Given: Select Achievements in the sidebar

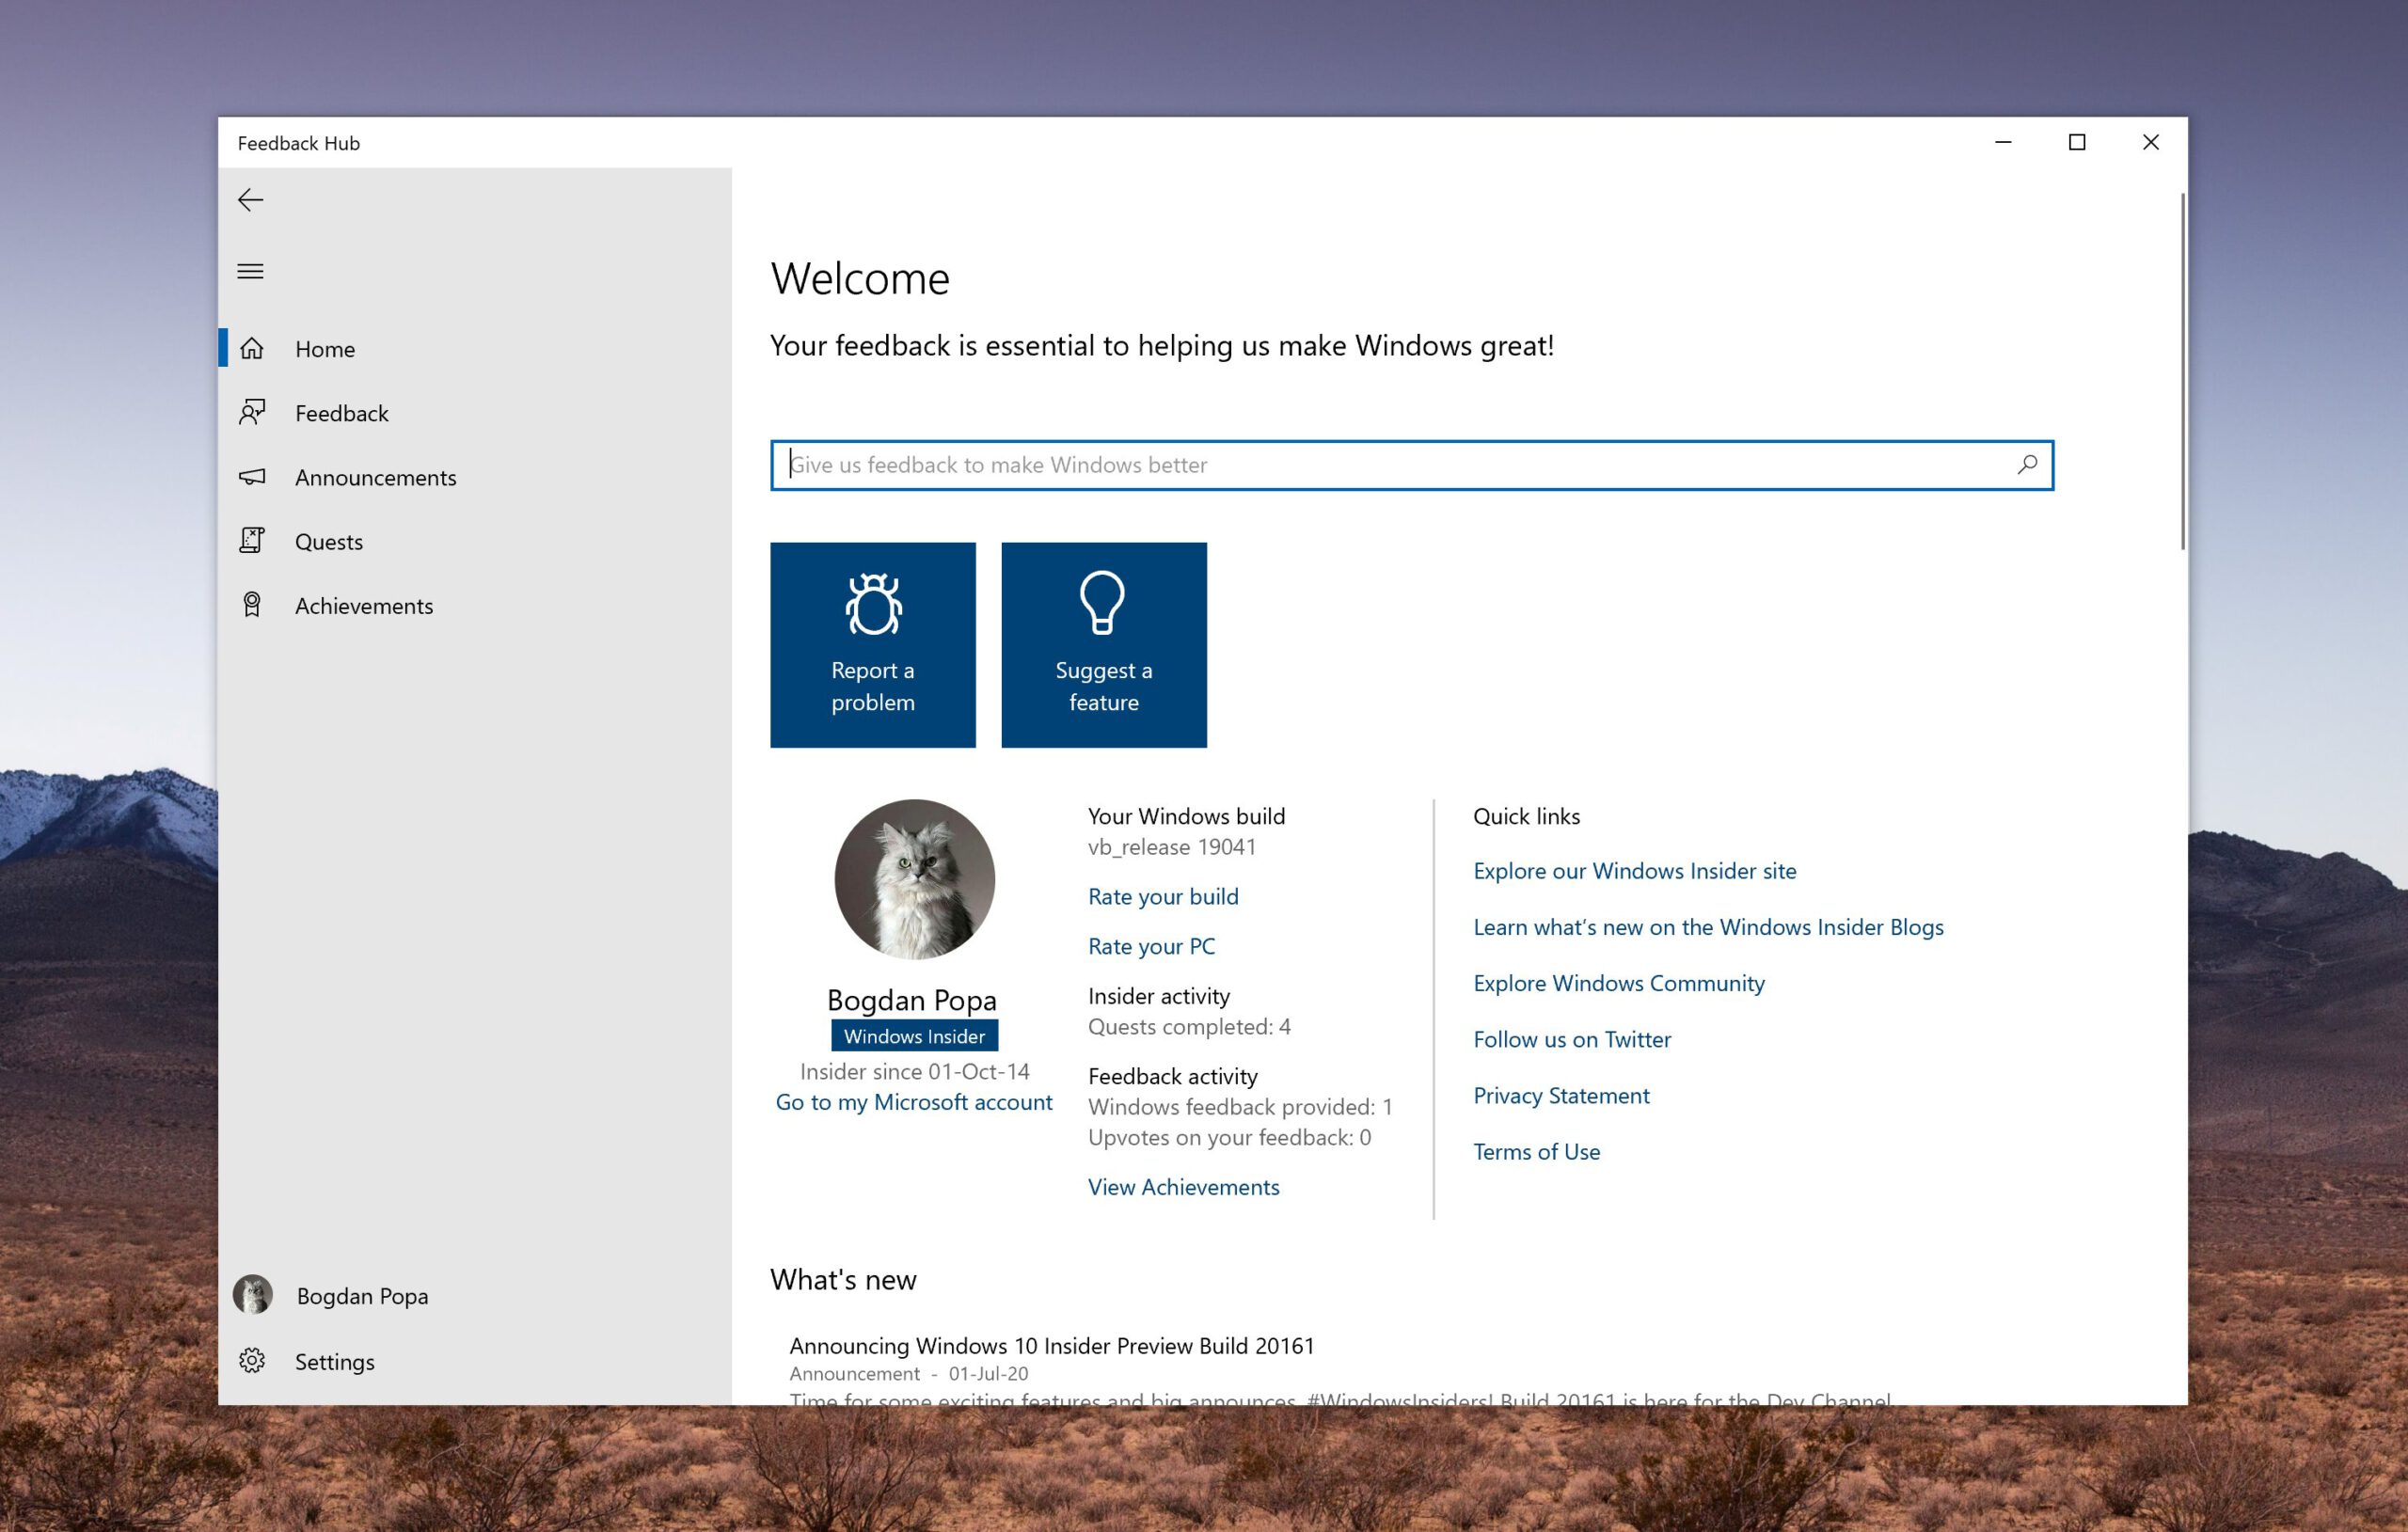Looking at the screenshot, I should (x=475, y=605).
